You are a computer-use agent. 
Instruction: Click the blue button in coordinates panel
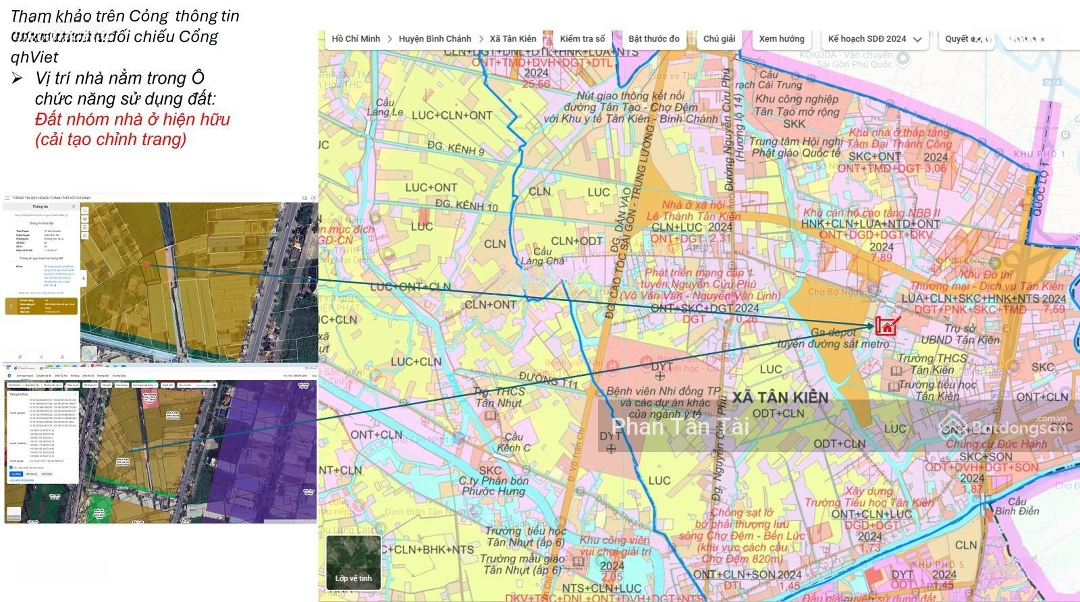click(17, 474)
